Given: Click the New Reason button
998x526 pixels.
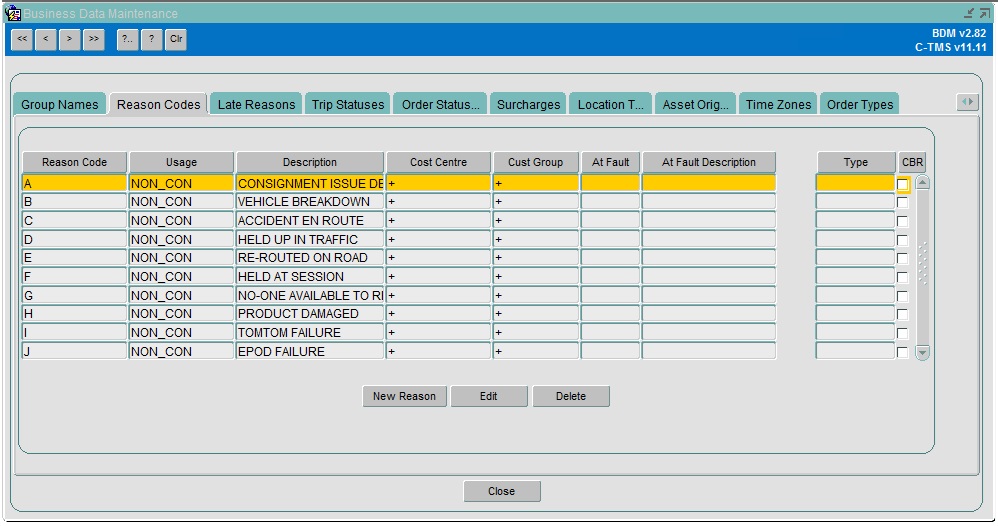Looking at the screenshot, I should pos(404,396).
